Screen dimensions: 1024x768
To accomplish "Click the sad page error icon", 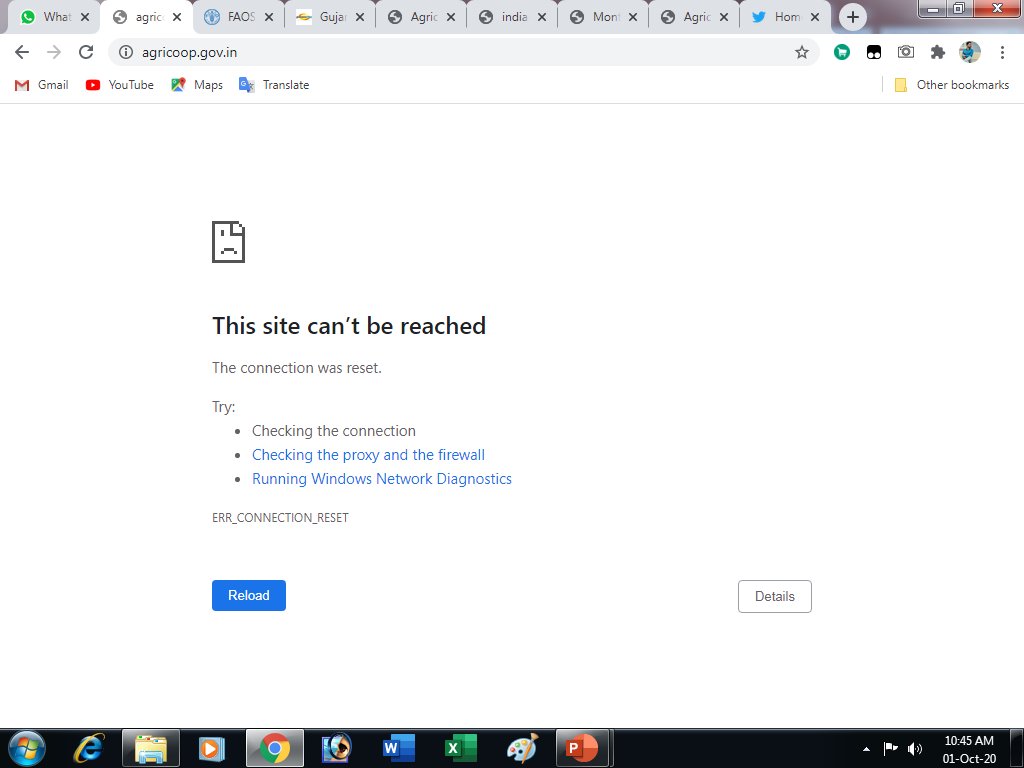I will point(229,242).
